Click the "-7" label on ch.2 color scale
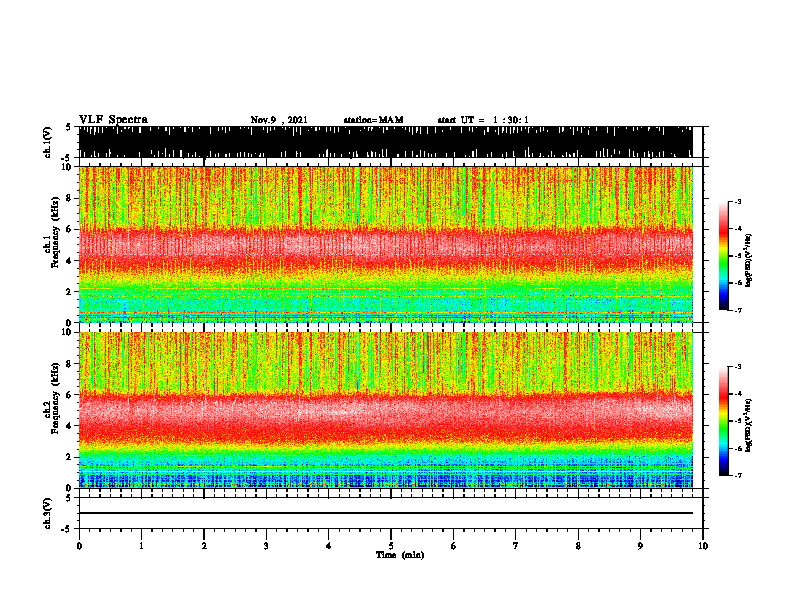 click(737, 475)
